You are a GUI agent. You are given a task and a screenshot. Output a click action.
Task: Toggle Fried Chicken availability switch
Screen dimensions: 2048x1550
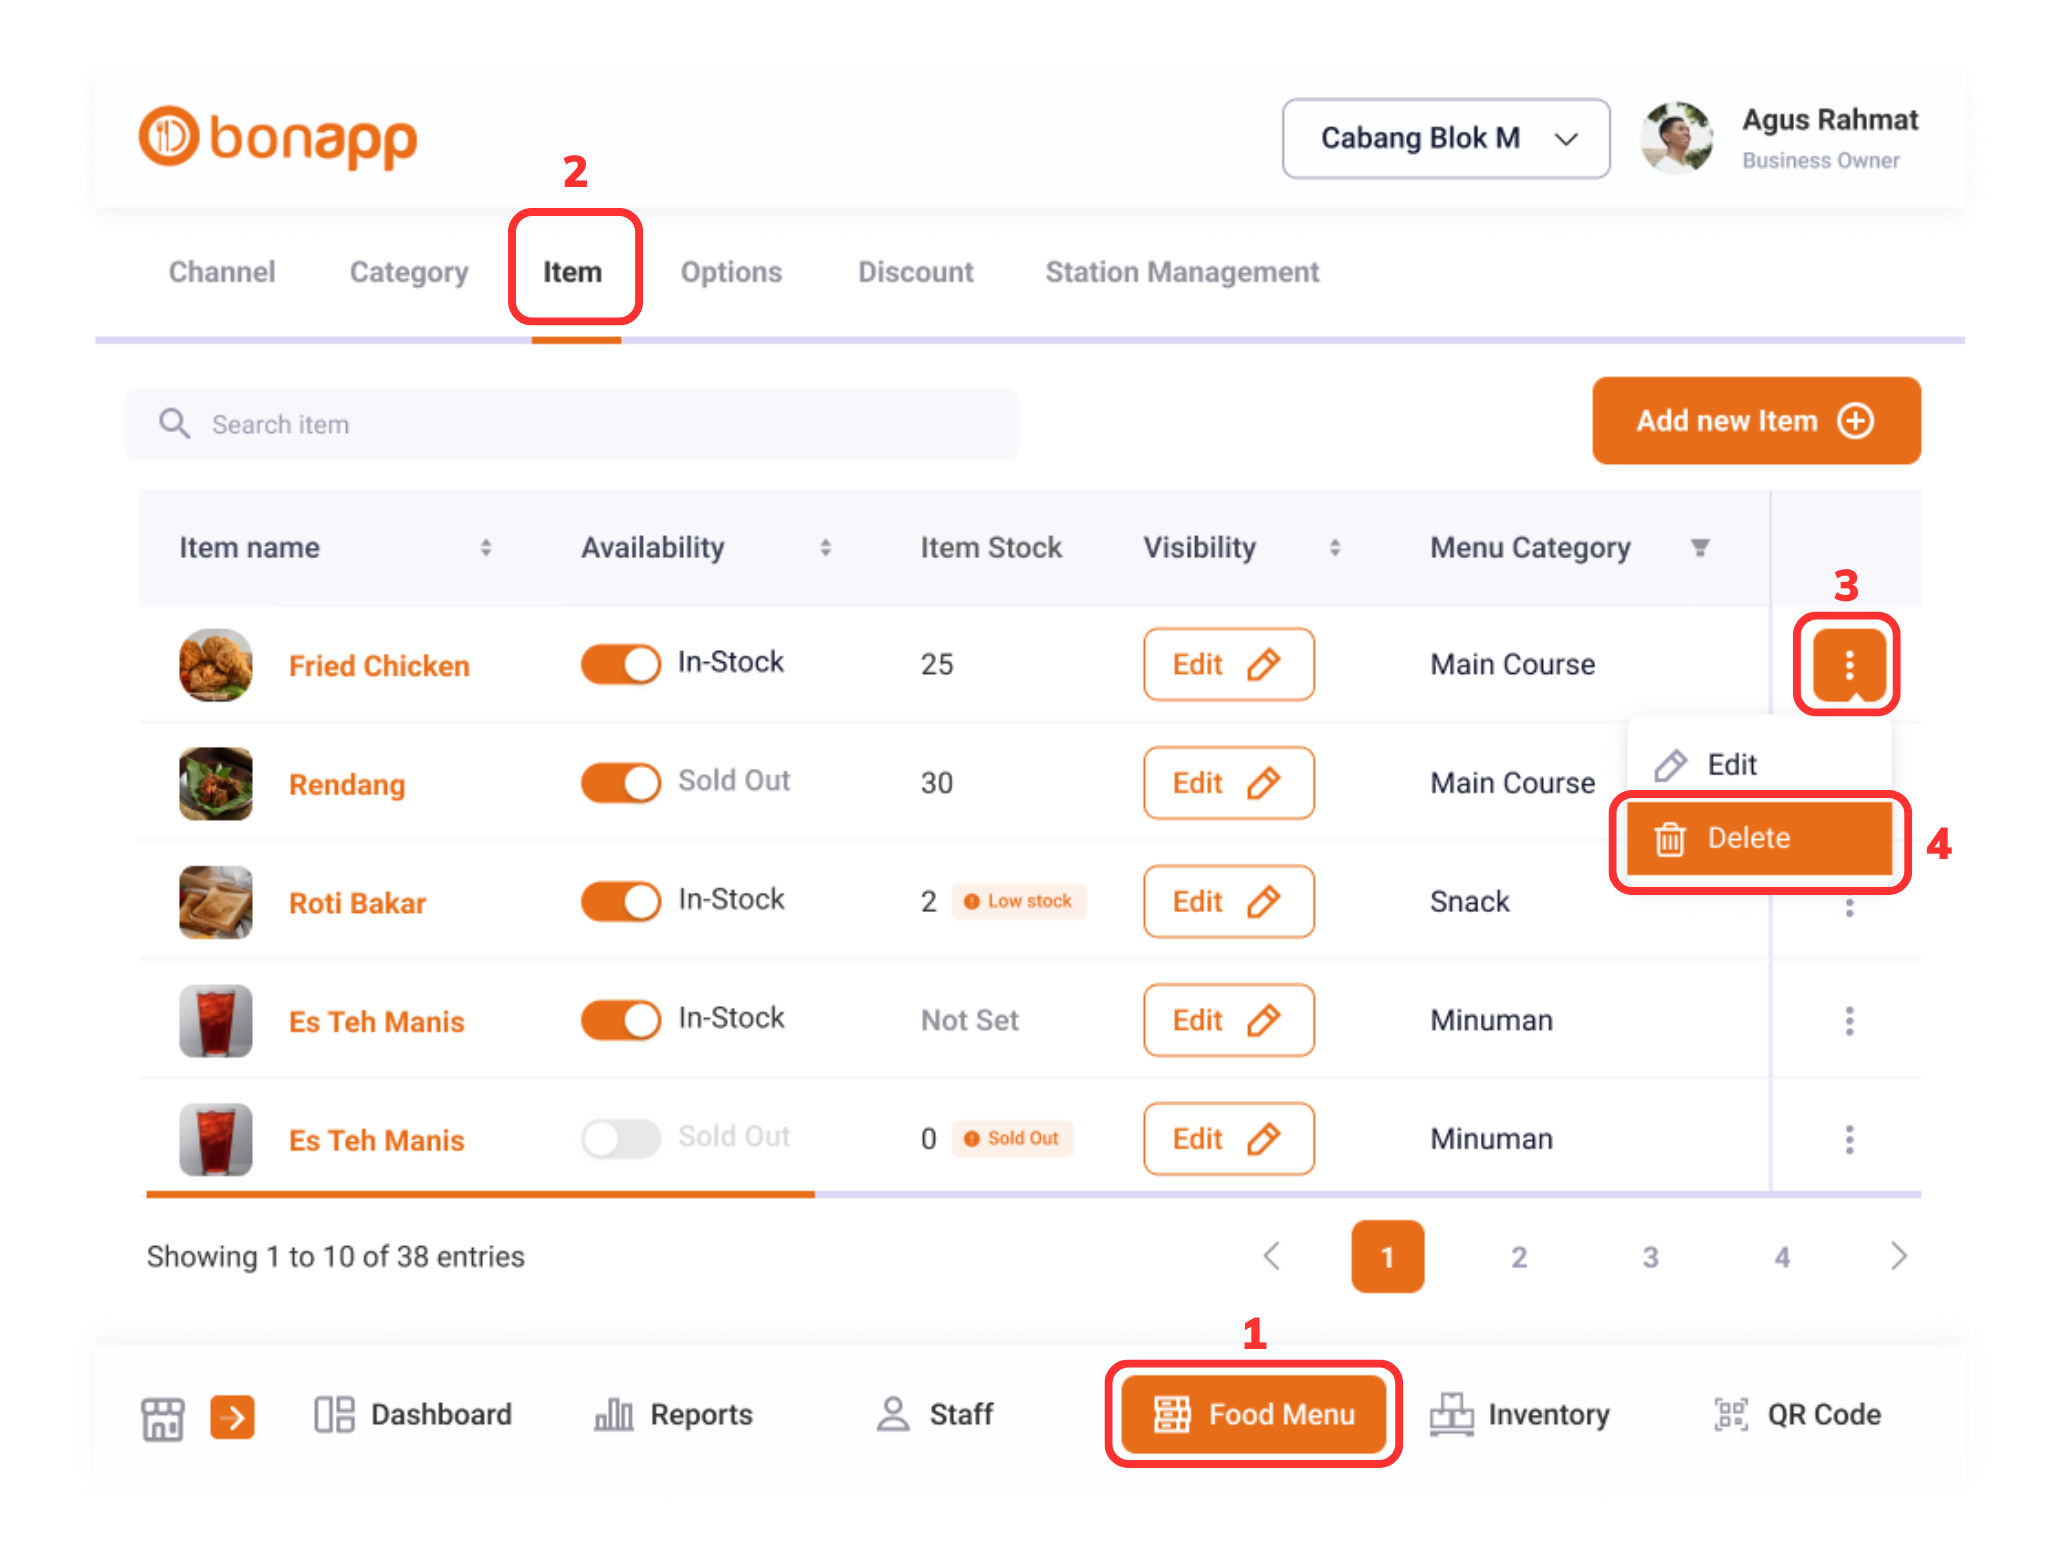click(620, 664)
